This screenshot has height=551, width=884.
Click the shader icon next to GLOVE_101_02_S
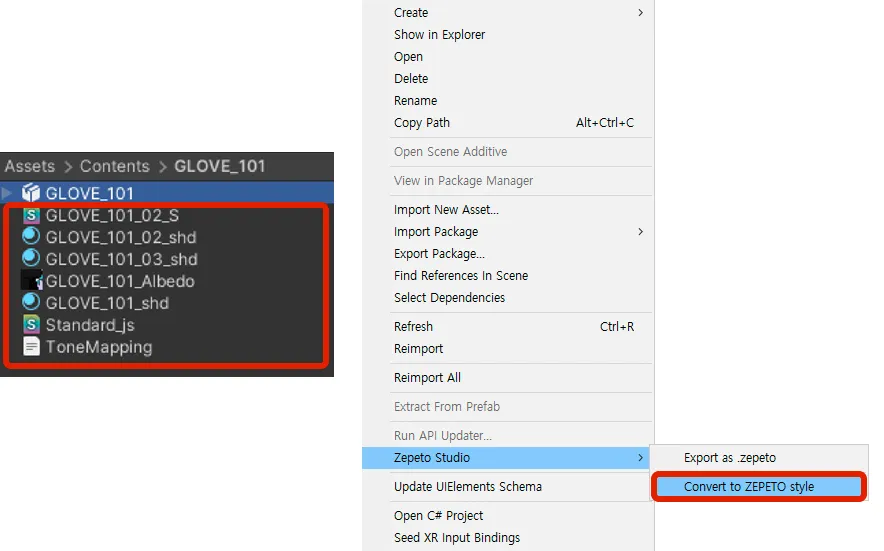click(31, 215)
